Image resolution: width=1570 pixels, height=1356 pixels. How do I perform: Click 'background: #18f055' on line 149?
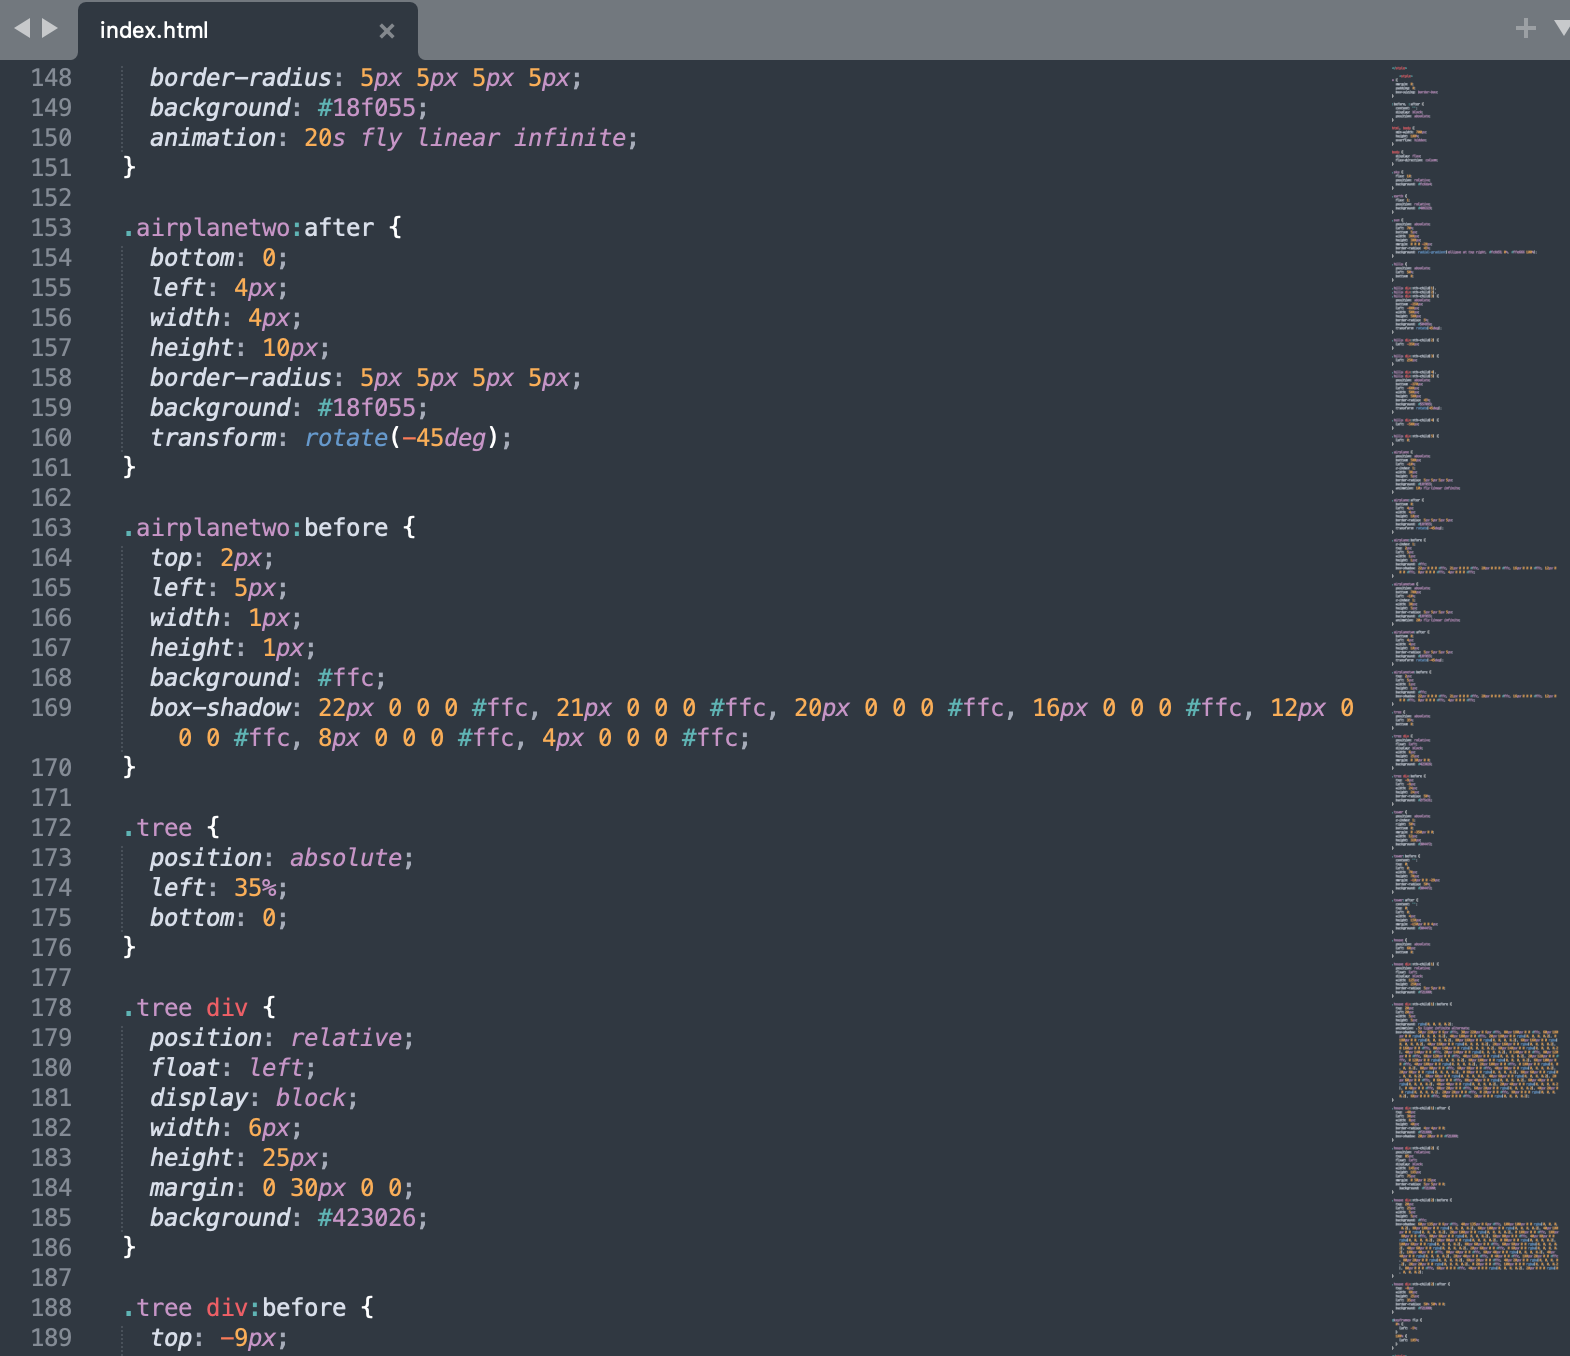pyautogui.click(x=288, y=108)
